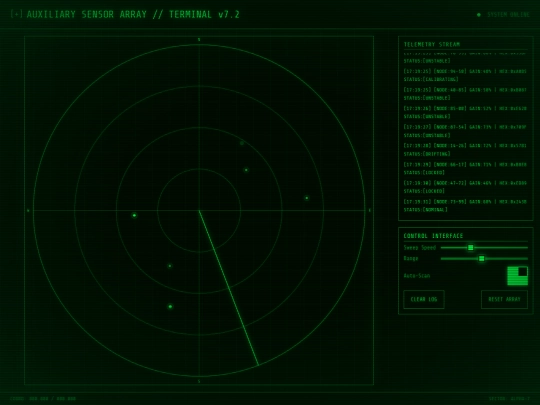Viewport: 540px width, 405px height.
Task: Click the [+] icon beside the terminal title
Action: pos(17,14)
